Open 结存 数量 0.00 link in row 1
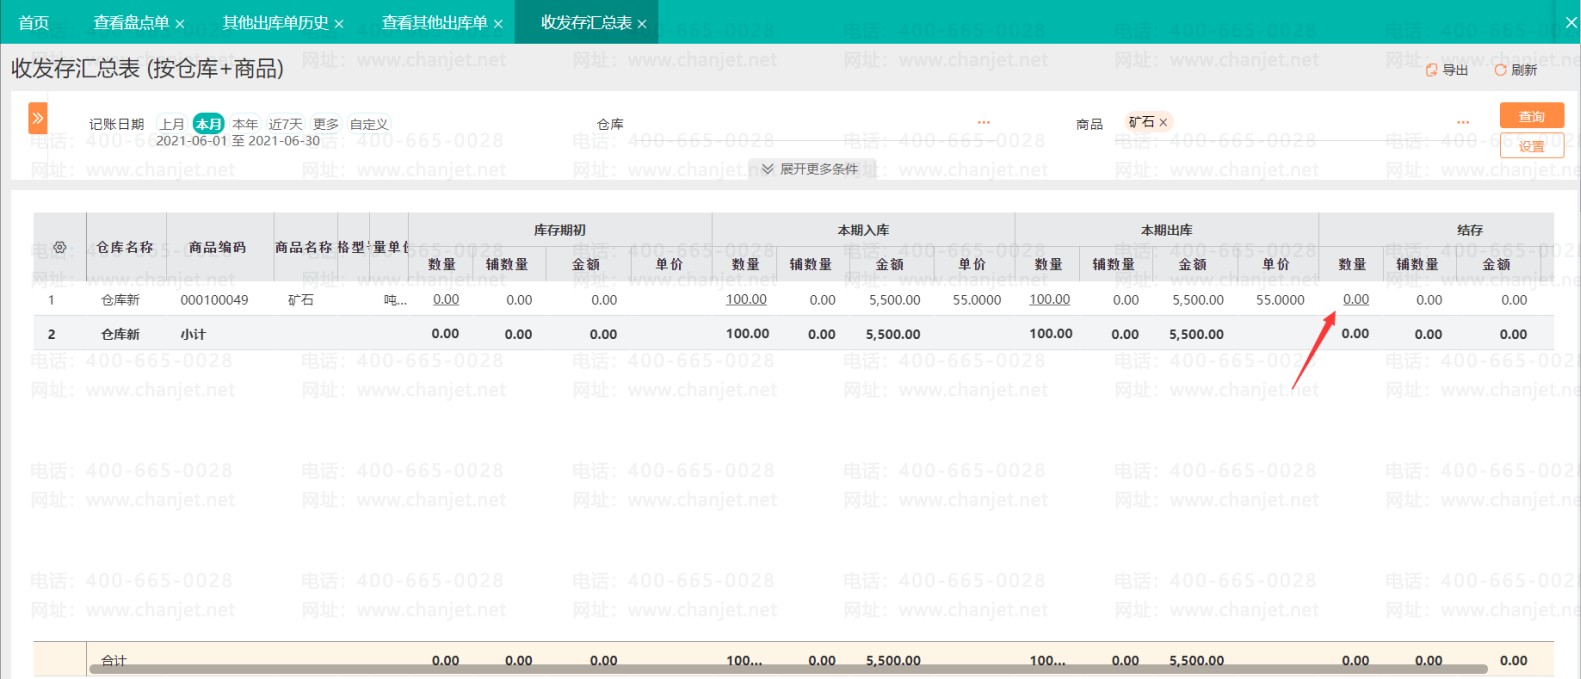1581x679 pixels. click(x=1356, y=299)
